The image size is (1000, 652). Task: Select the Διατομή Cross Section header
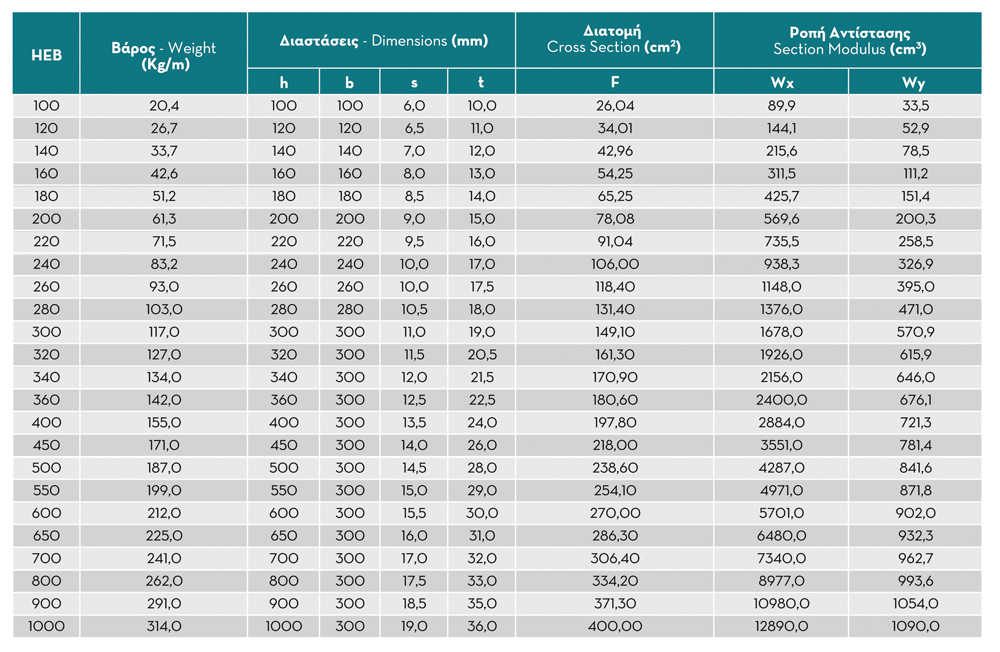click(x=614, y=41)
